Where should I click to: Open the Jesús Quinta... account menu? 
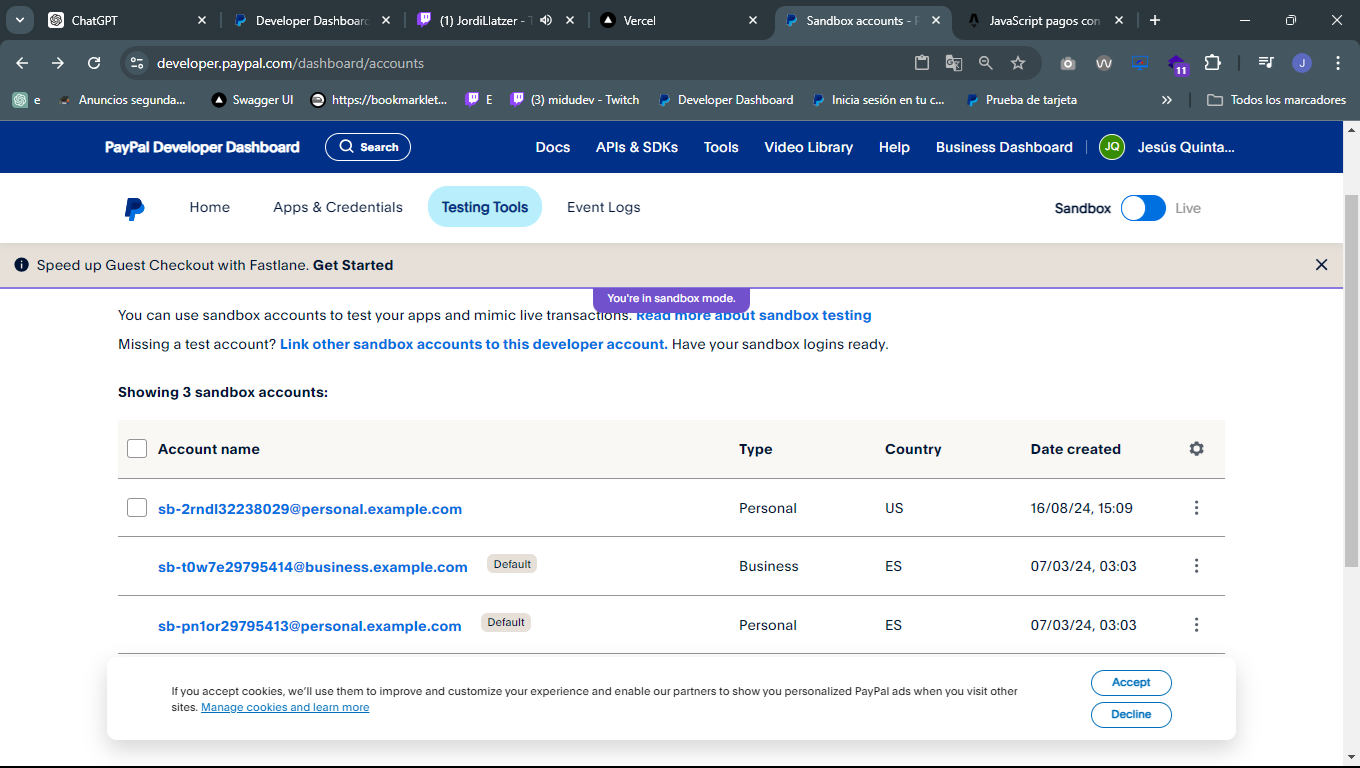[1167, 147]
